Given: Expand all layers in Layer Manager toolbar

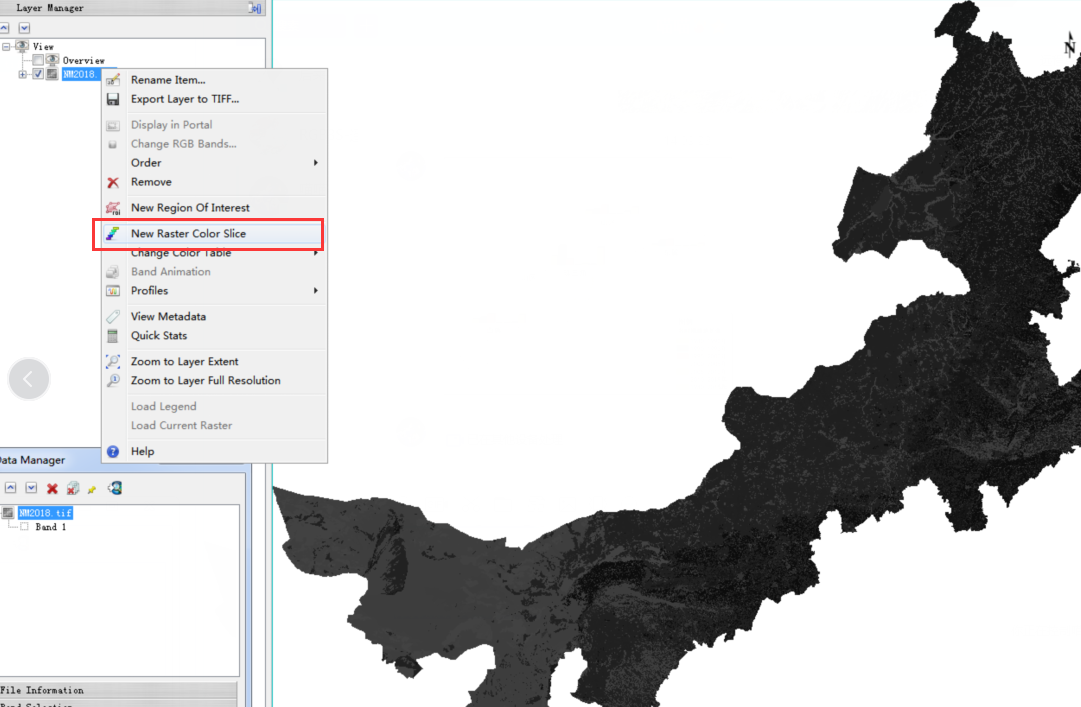Looking at the screenshot, I should [24, 28].
